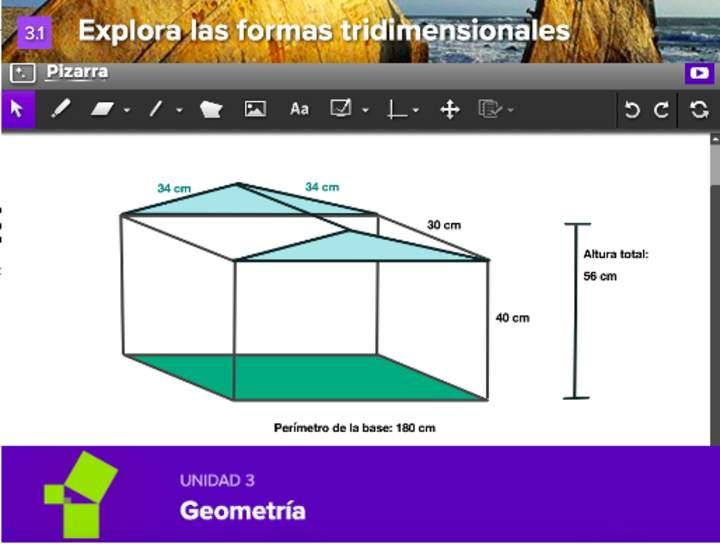Expand the line tool dropdown arrow
Image resolution: width=720 pixels, height=544 pixels.
(x=179, y=111)
